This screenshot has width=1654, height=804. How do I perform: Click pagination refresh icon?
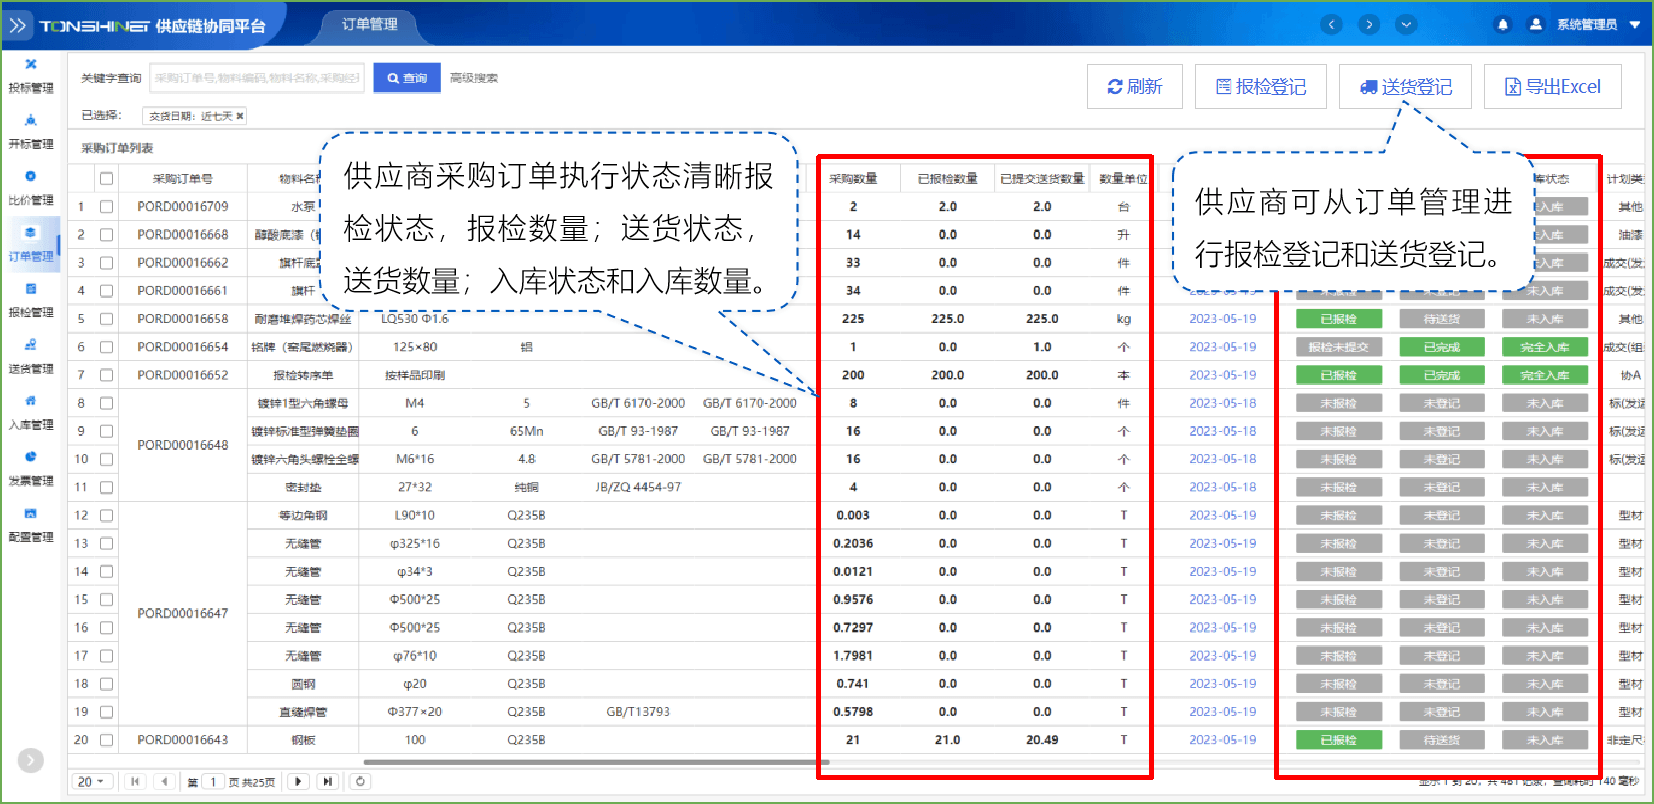click(360, 782)
